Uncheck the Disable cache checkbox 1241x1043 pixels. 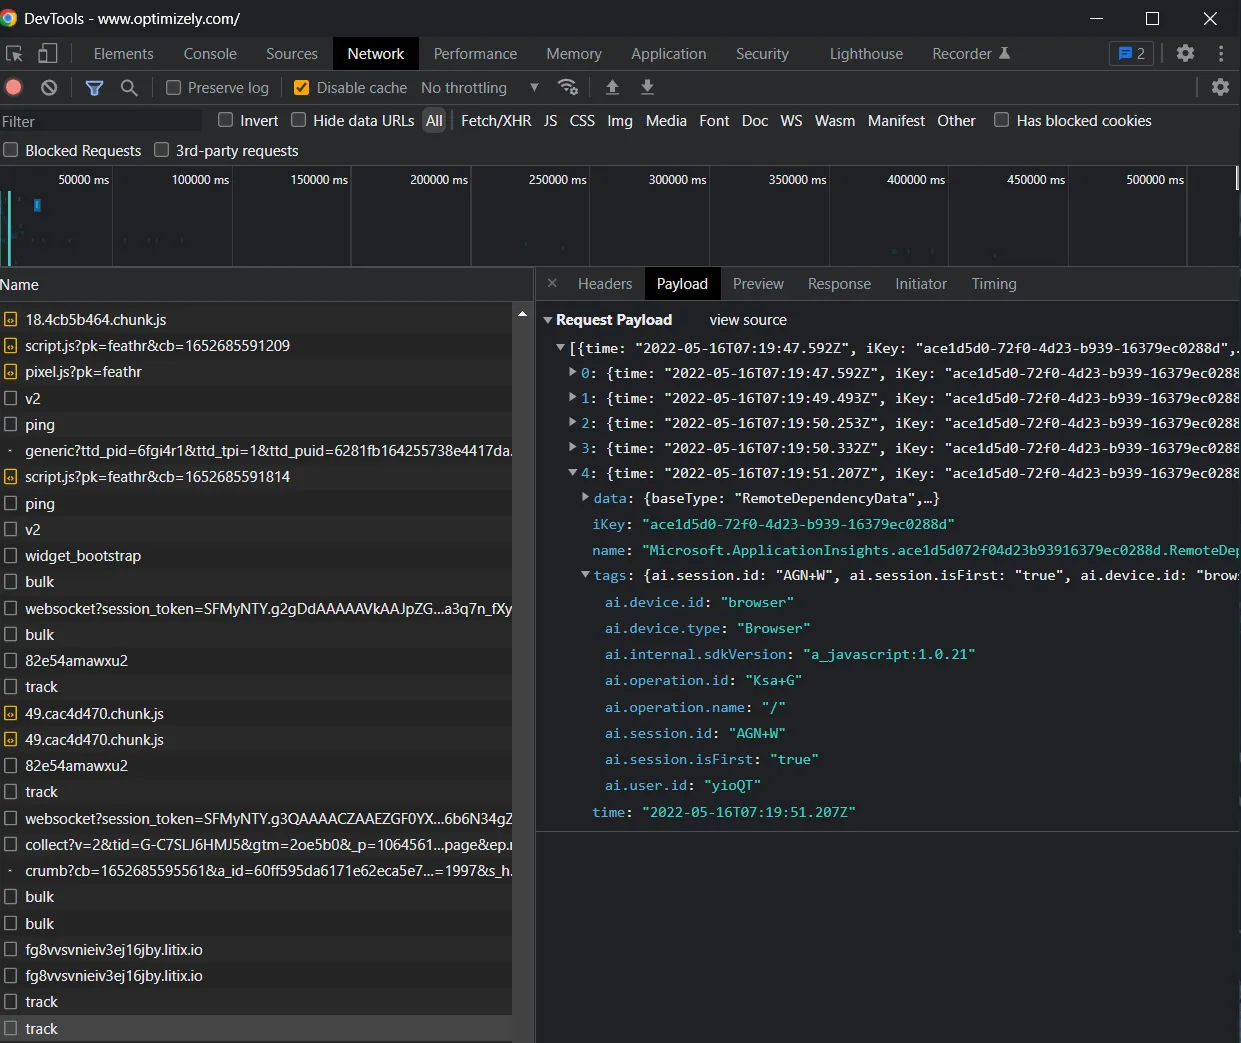pyautogui.click(x=301, y=88)
